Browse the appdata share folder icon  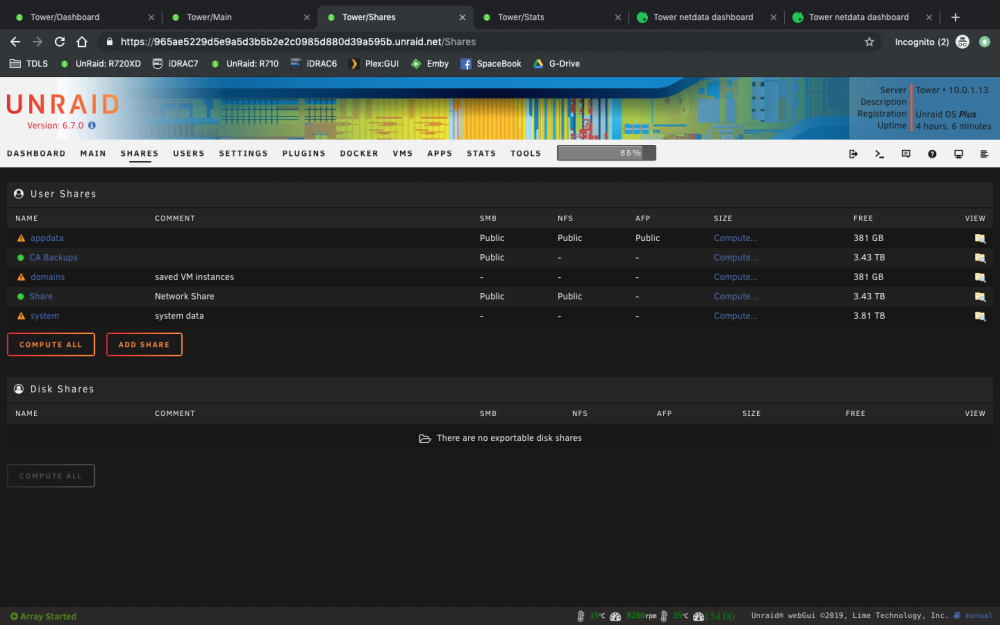coord(980,238)
